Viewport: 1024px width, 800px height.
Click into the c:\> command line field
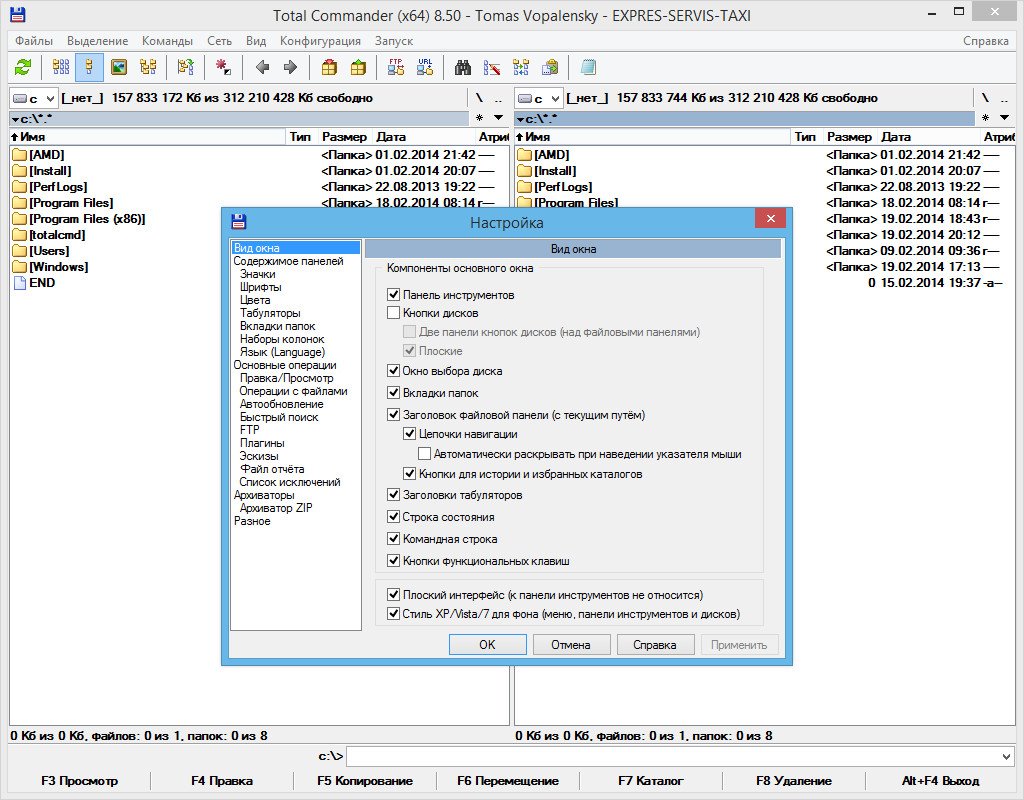click(x=673, y=757)
